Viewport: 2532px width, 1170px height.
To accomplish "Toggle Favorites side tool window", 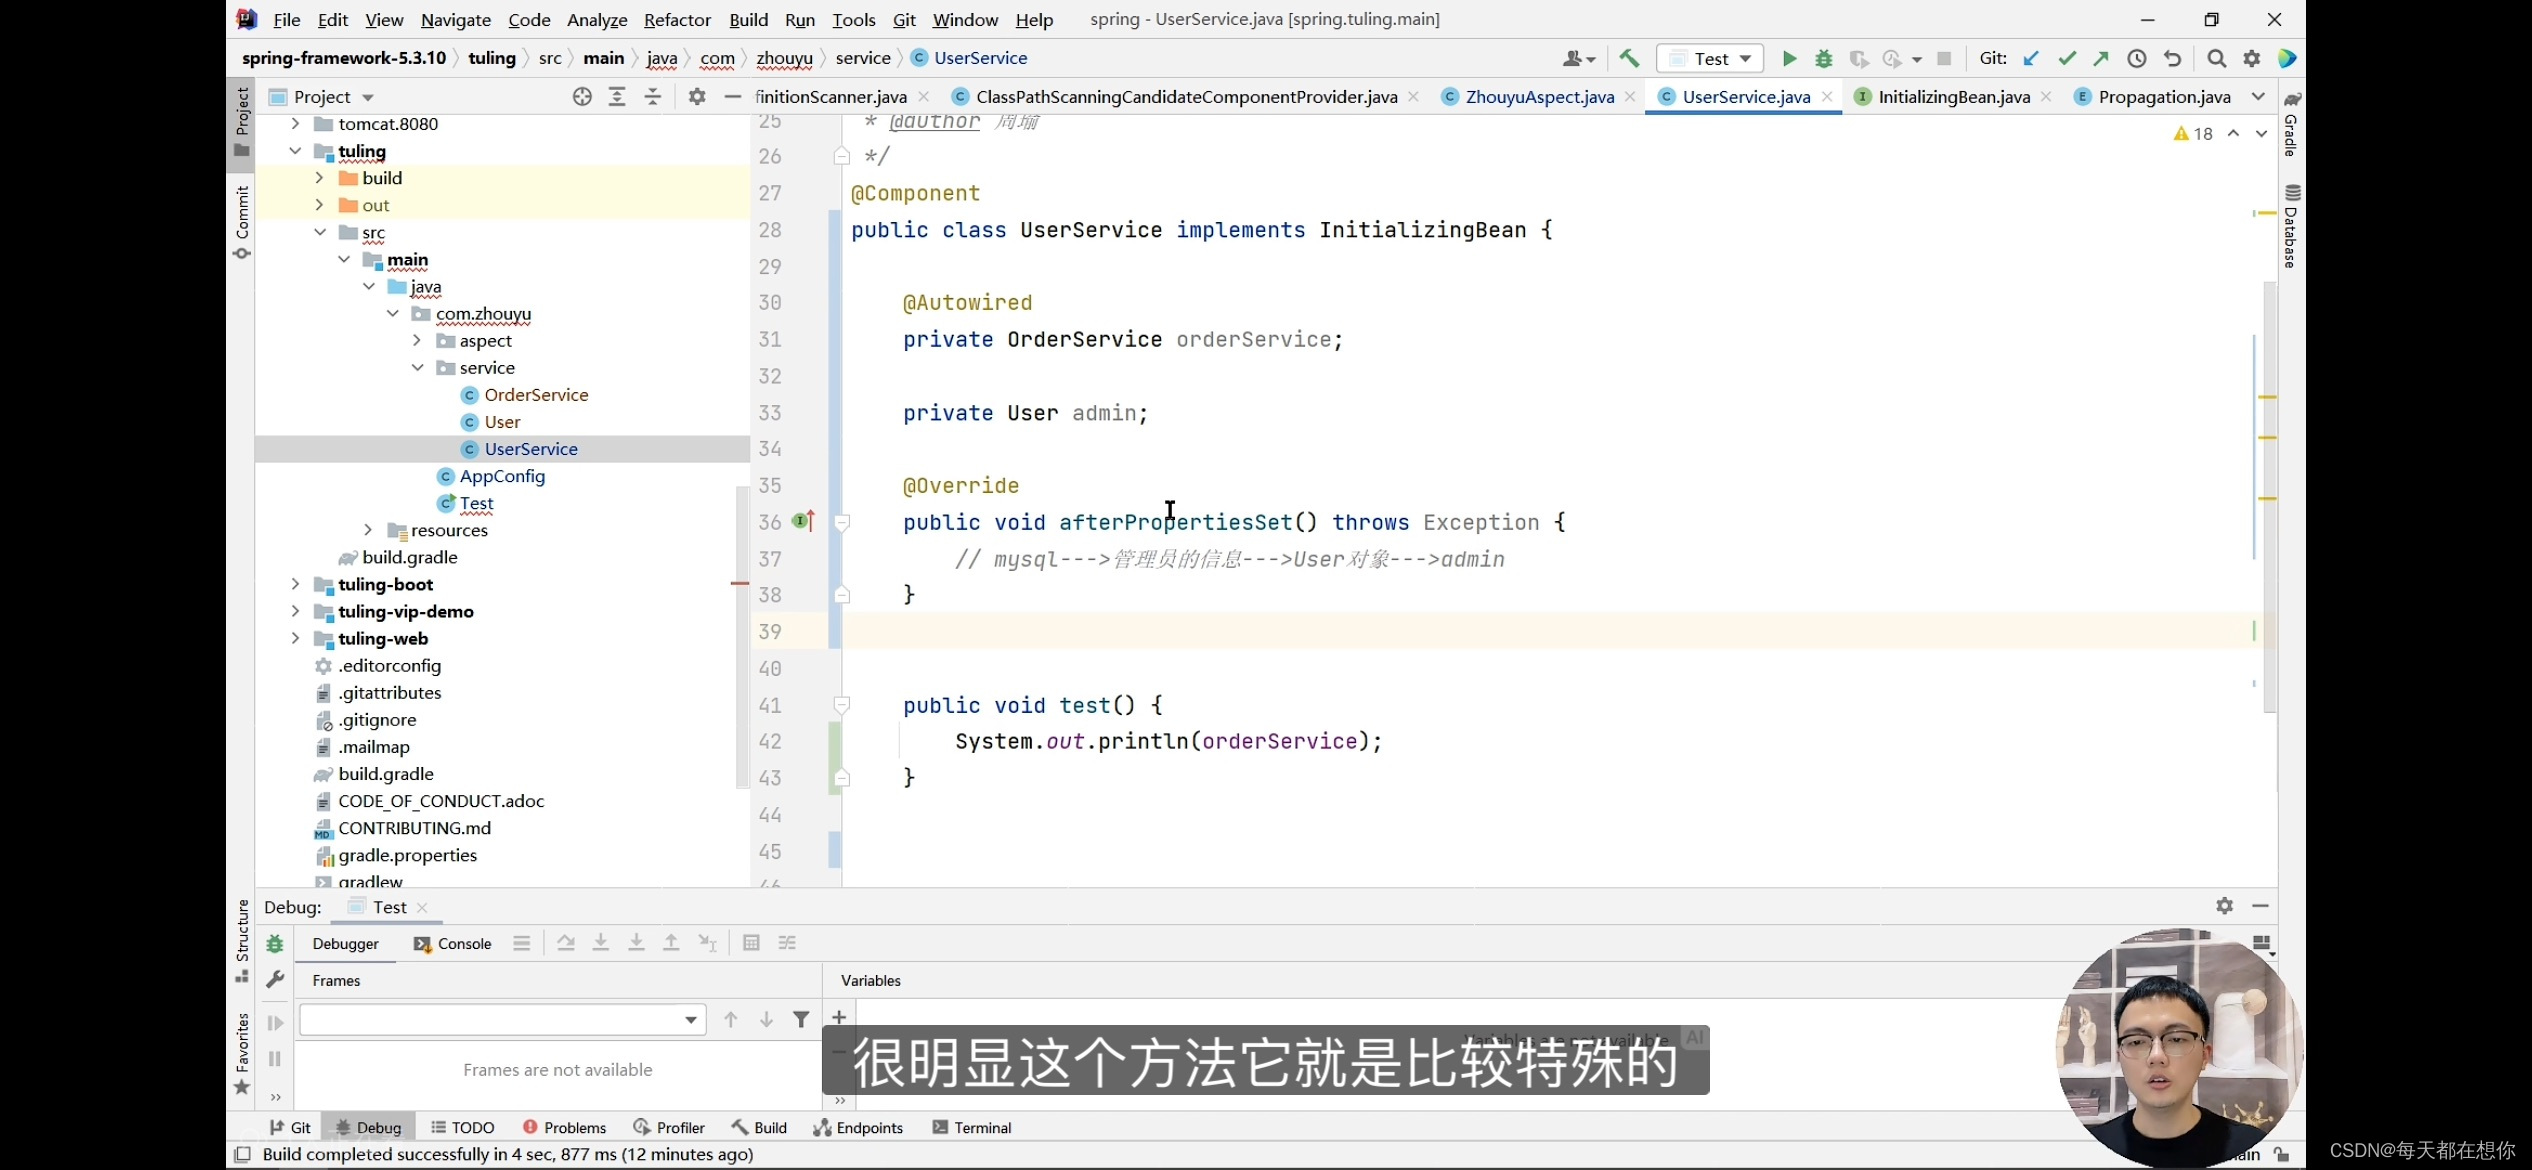I will [x=242, y=1054].
